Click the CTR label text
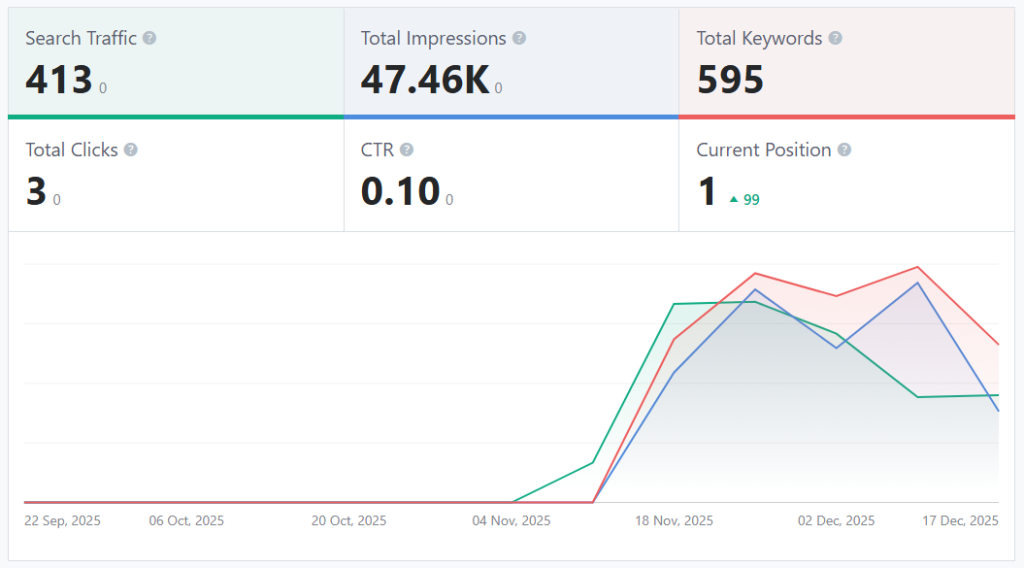 (x=377, y=150)
